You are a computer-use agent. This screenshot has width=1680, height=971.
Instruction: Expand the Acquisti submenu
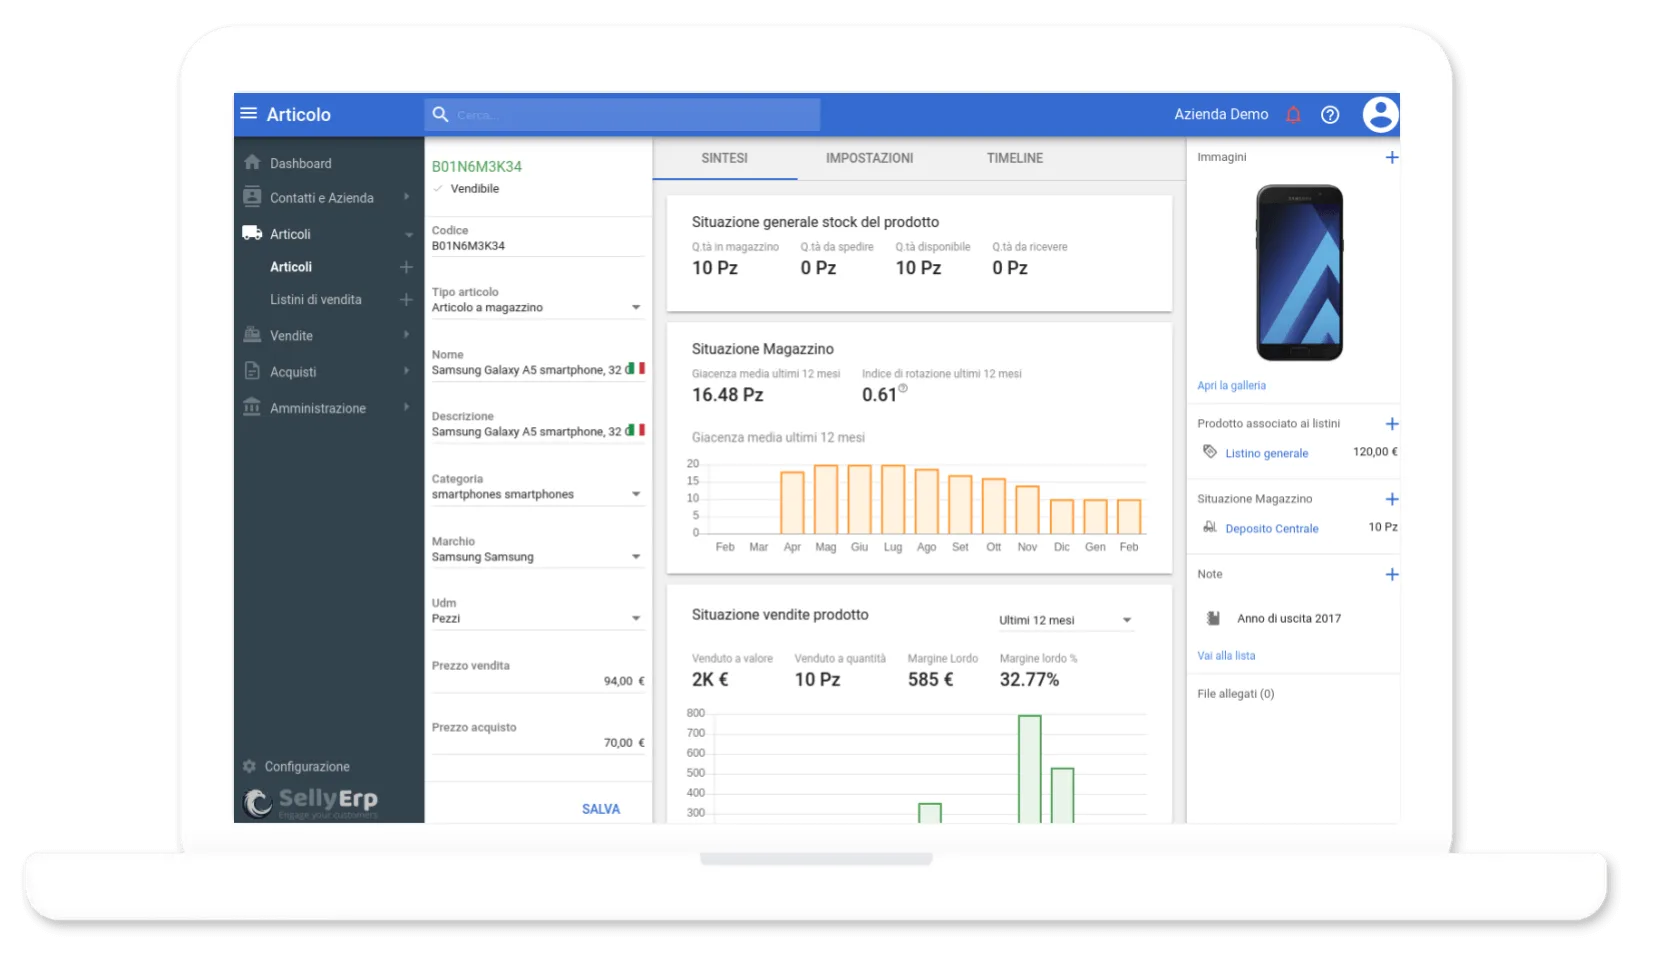tap(407, 371)
